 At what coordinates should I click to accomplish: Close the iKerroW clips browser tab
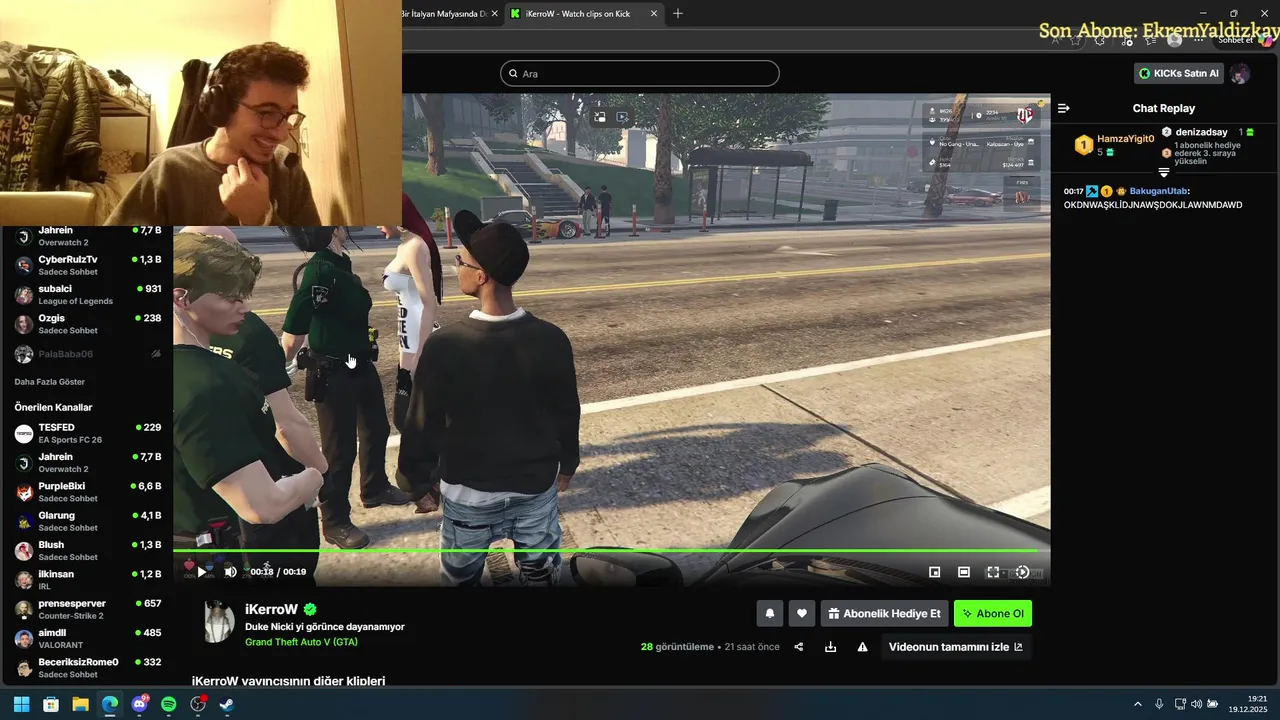tap(654, 13)
